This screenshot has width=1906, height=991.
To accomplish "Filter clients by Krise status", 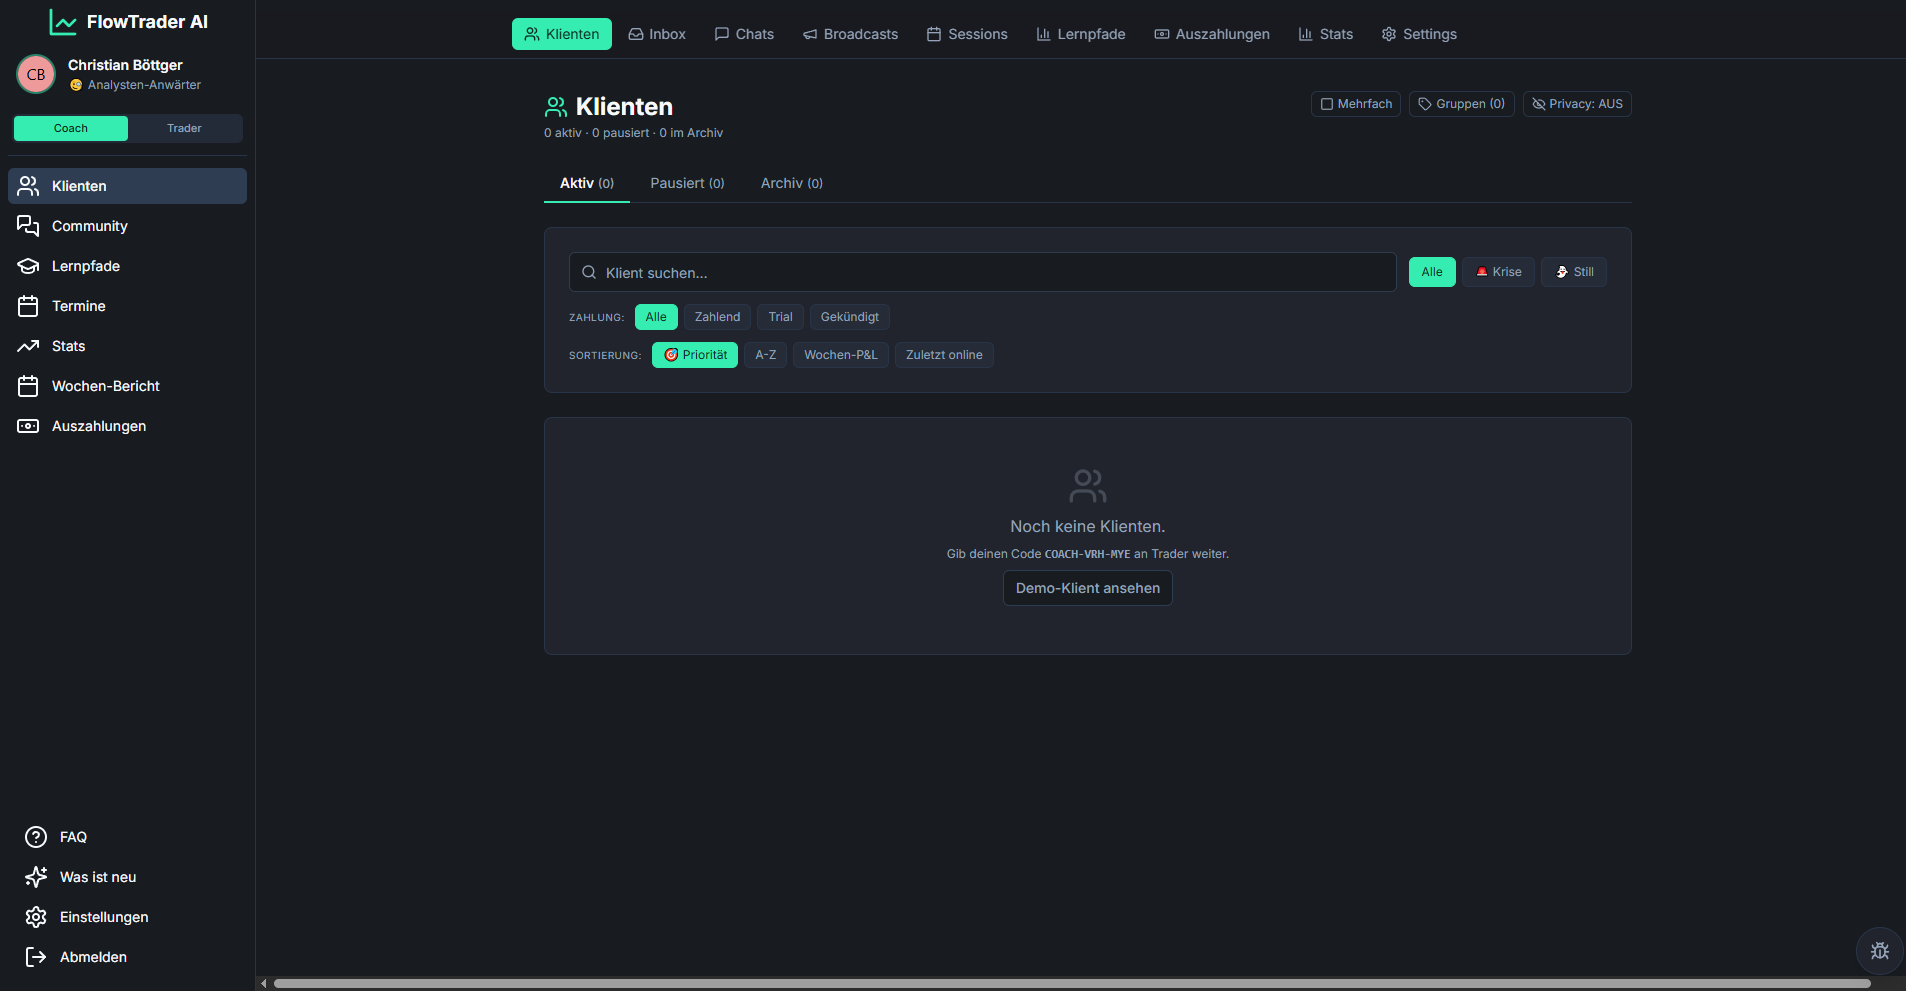I will (x=1498, y=272).
